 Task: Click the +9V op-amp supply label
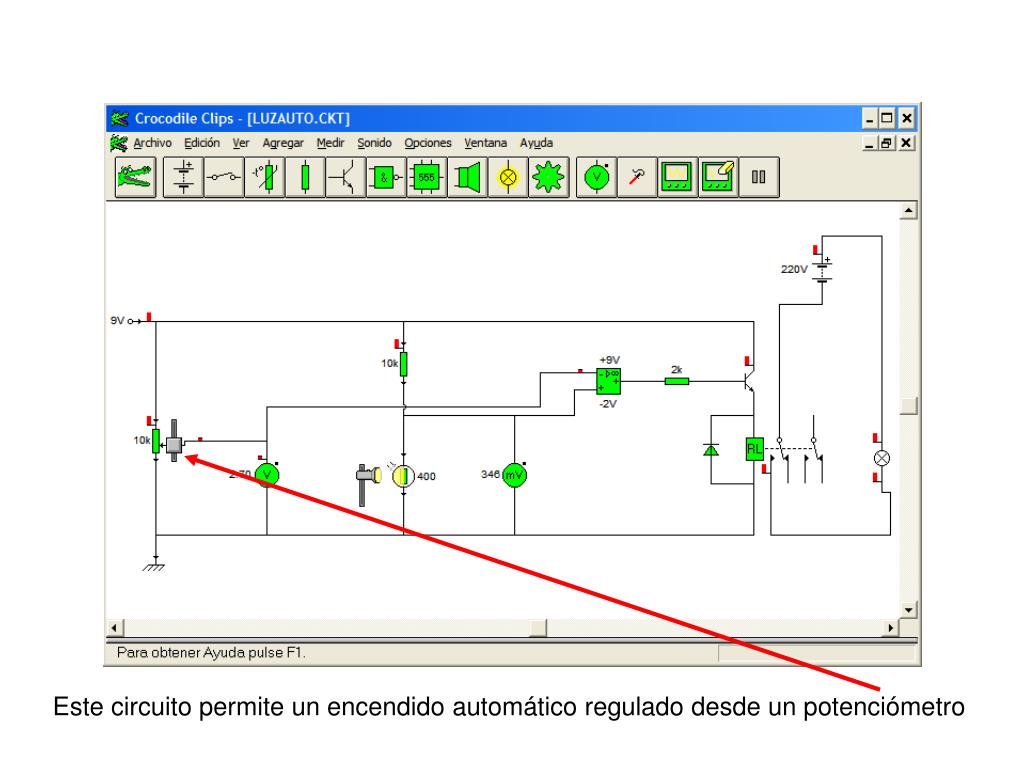(x=609, y=360)
